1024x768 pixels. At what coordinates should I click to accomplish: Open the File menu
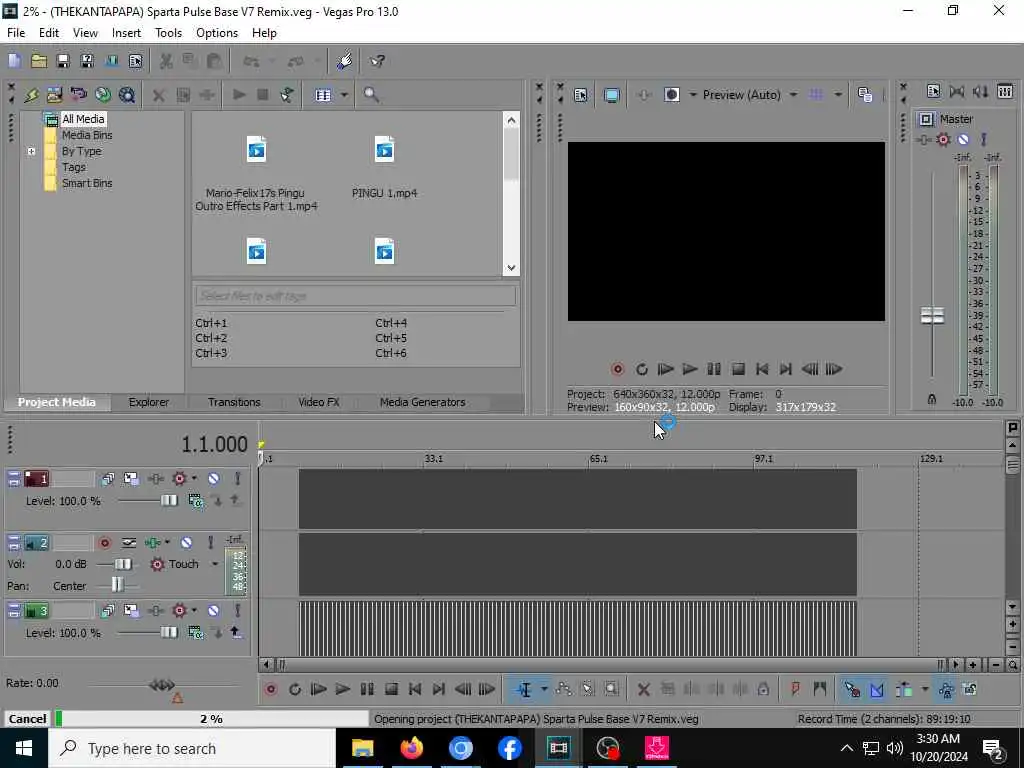pyautogui.click(x=16, y=33)
